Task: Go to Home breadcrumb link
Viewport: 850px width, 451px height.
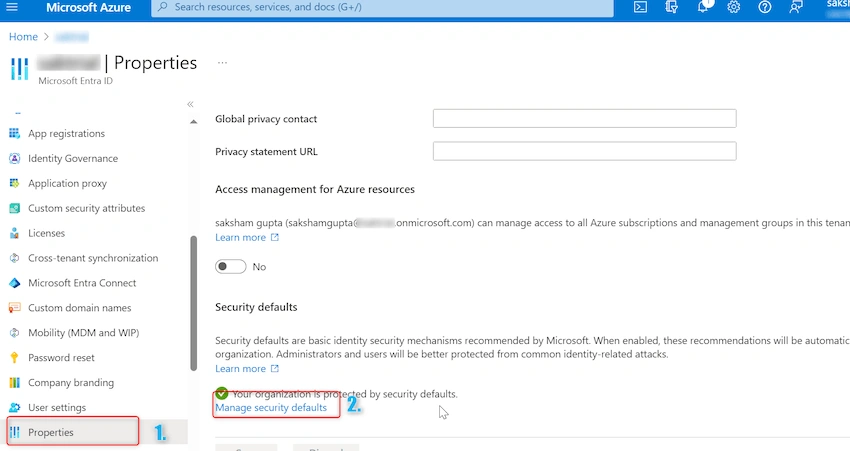Action: tap(23, 37)
